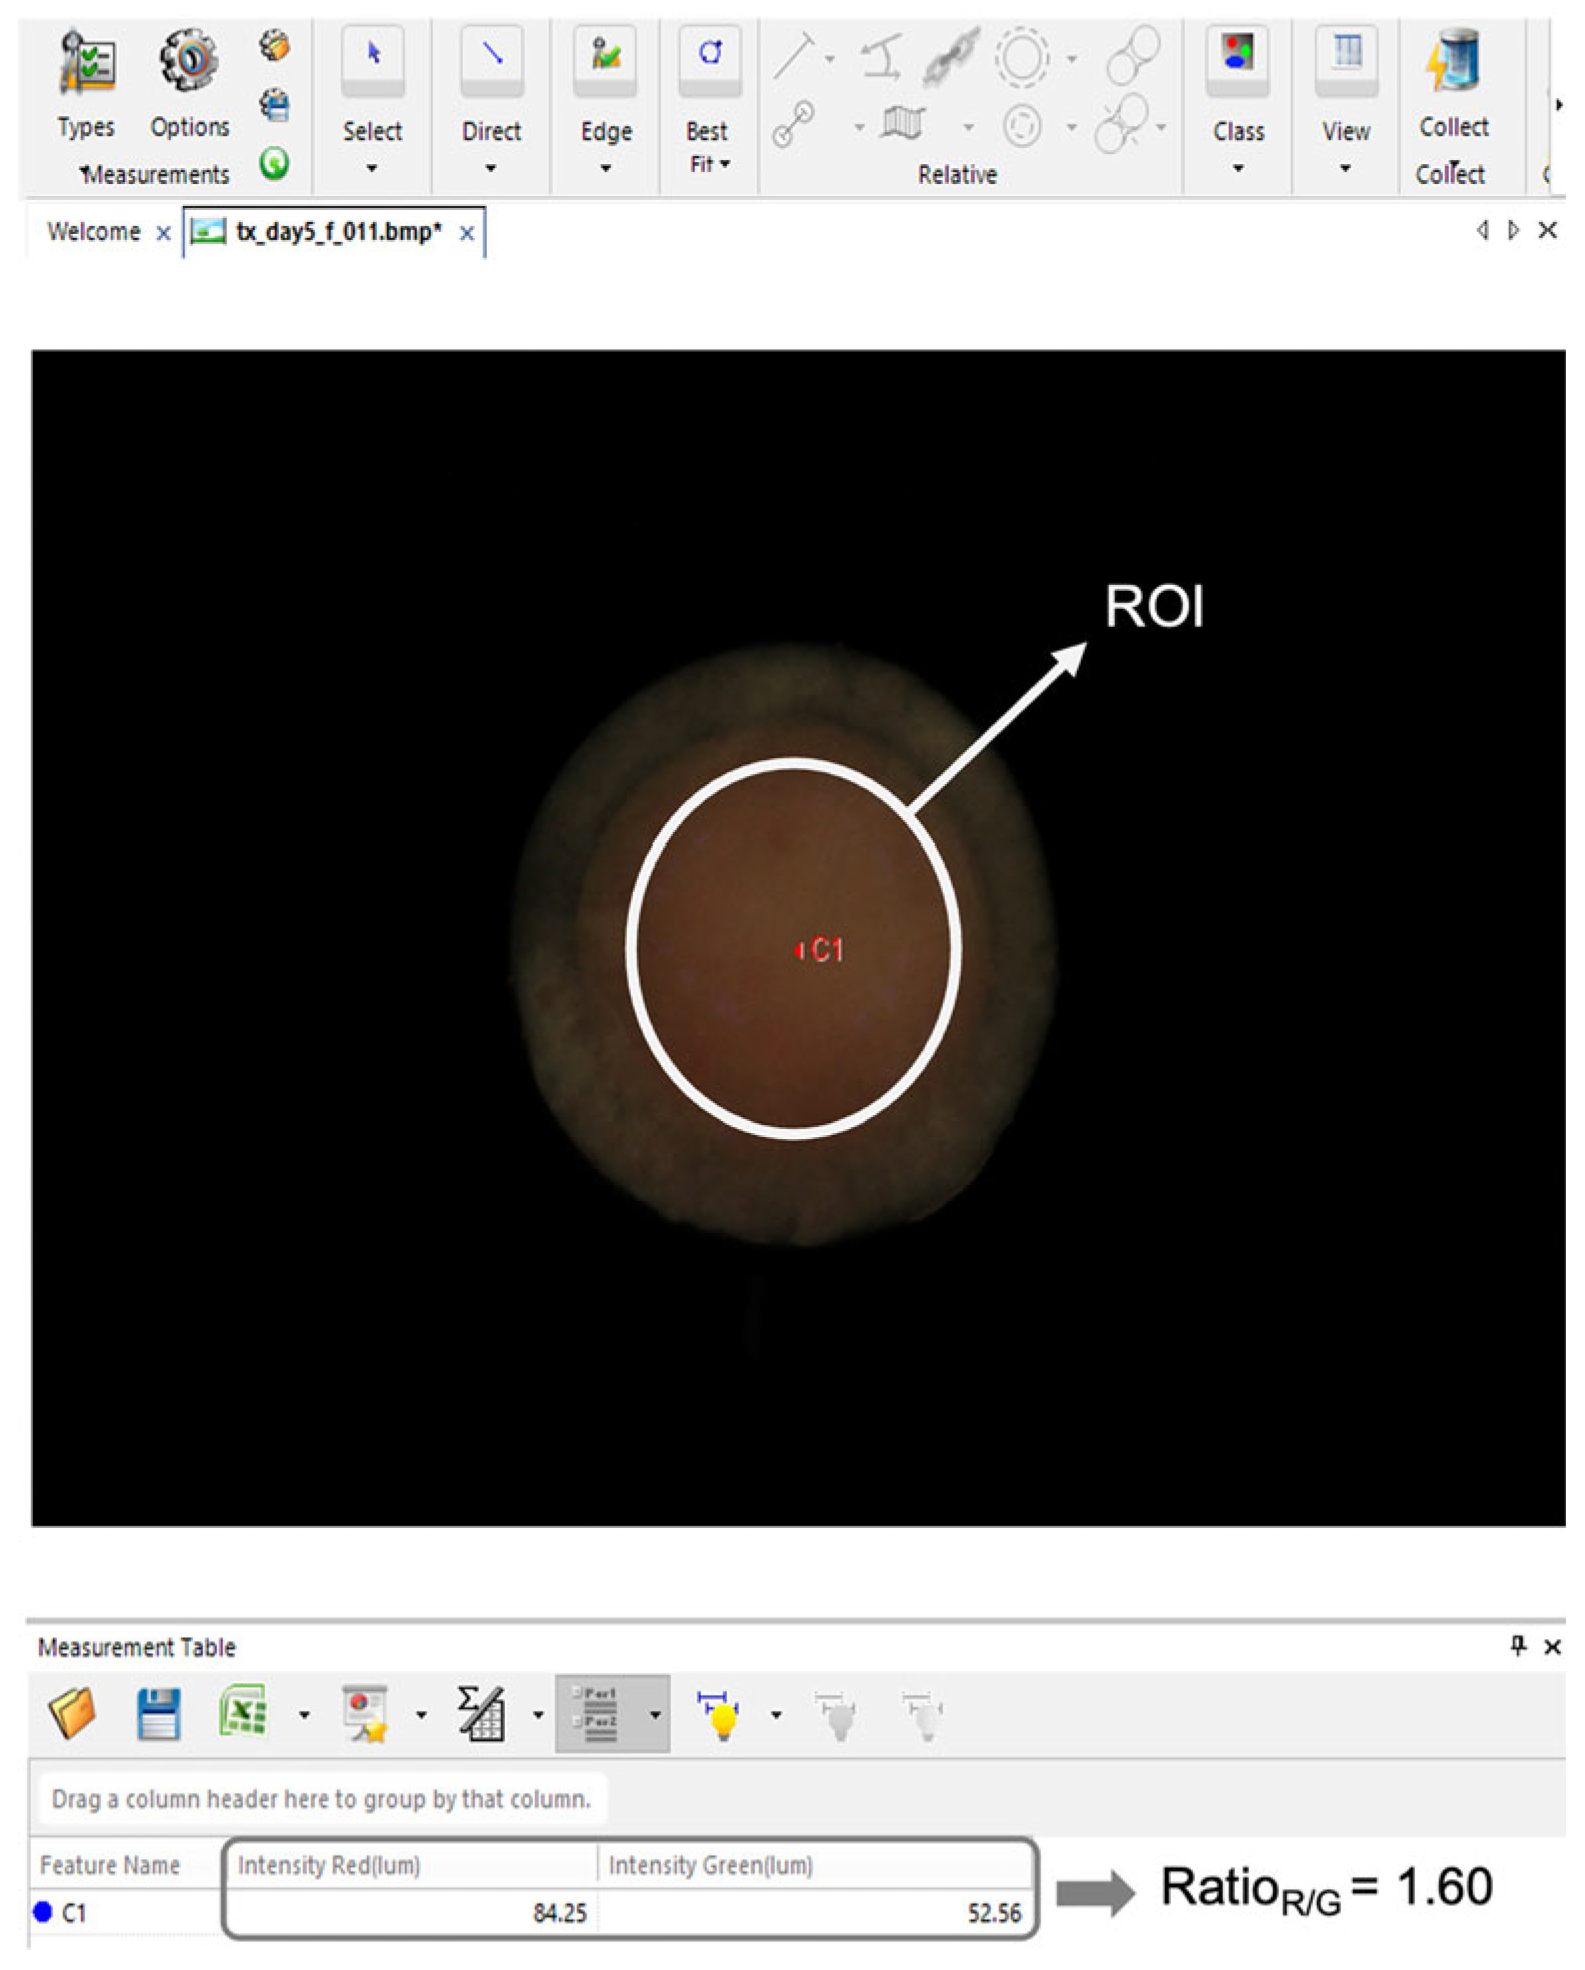Select the relative perpendicular line tool
The height and width of the screenshot is (1970, 1585).
pos(793,56)
